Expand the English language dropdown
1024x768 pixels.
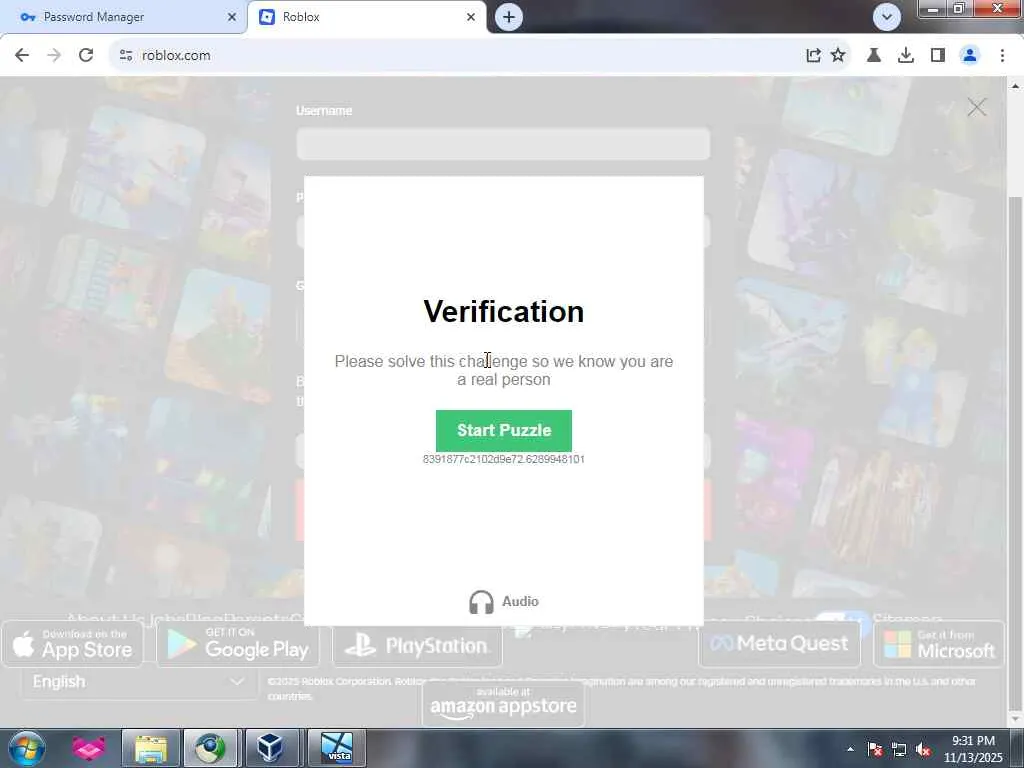(139, 682)
